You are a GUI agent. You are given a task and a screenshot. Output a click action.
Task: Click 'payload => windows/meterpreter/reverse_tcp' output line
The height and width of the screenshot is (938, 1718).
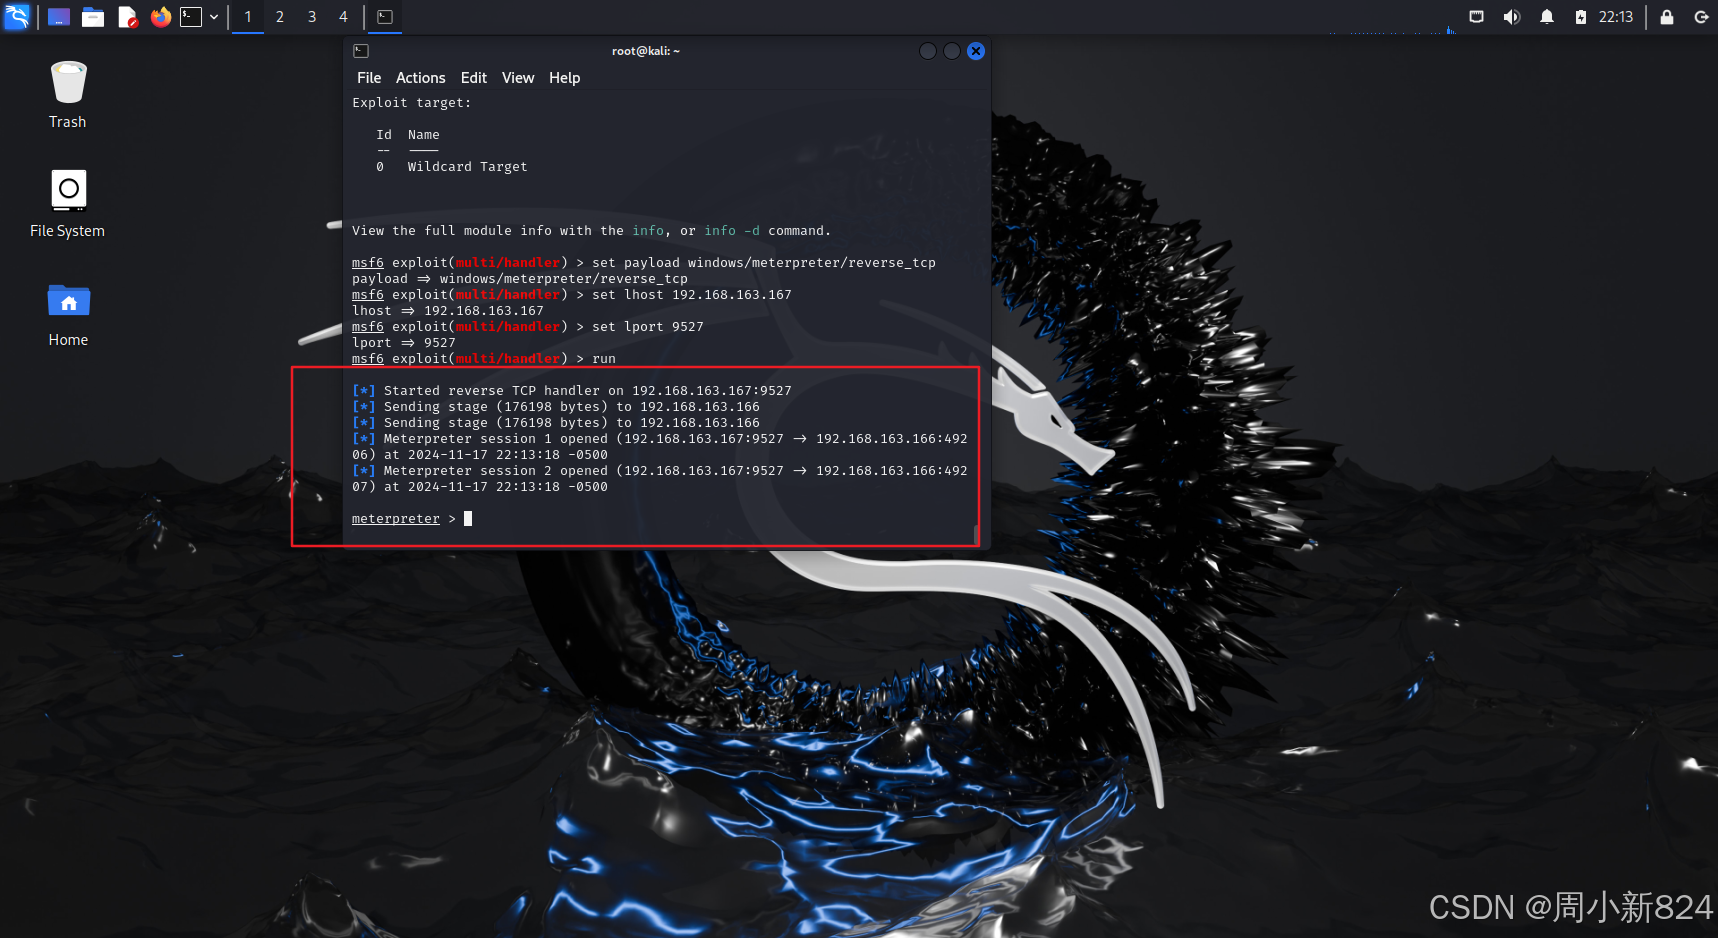(520, 279)
